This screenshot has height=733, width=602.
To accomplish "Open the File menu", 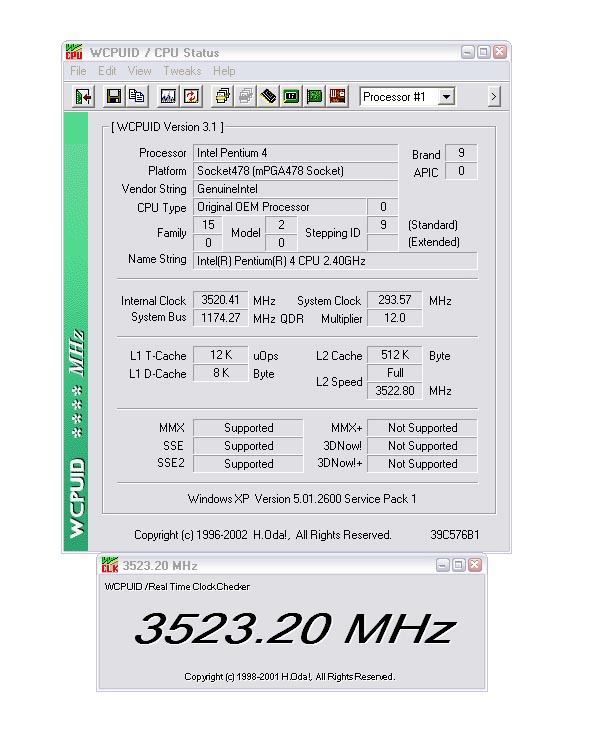I will click(x=78, y=71).
